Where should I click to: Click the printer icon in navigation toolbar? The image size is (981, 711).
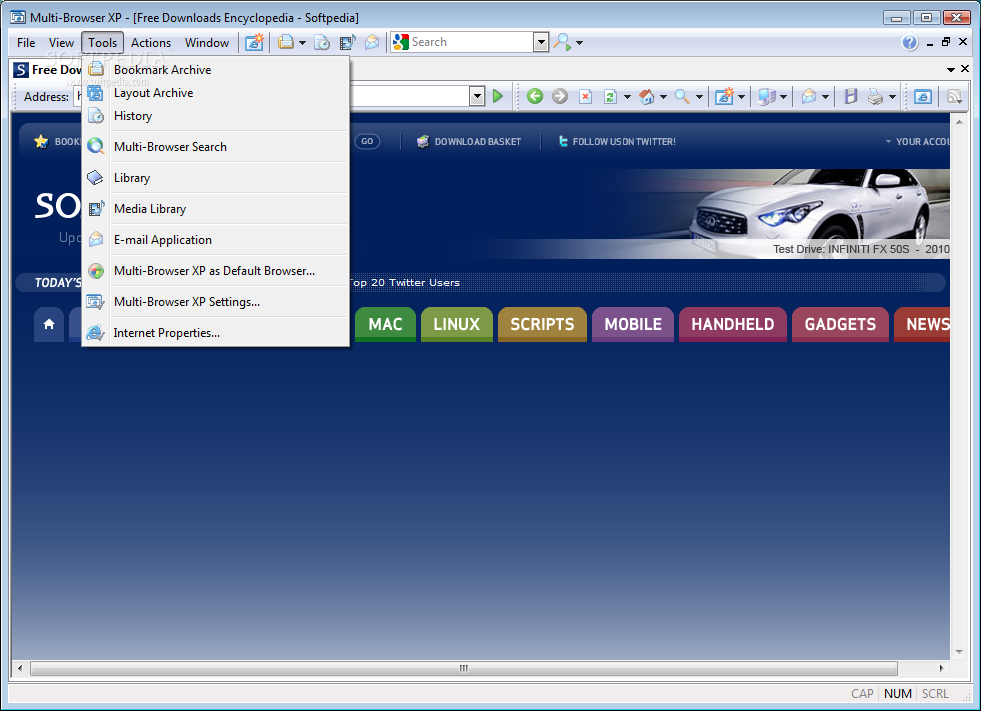[x=876, y=96]
